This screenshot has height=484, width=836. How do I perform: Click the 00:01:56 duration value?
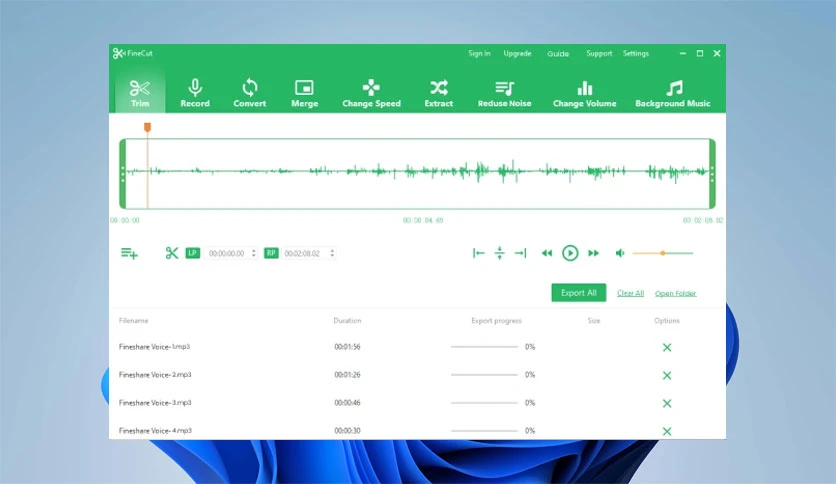click(x=347, y=346)
